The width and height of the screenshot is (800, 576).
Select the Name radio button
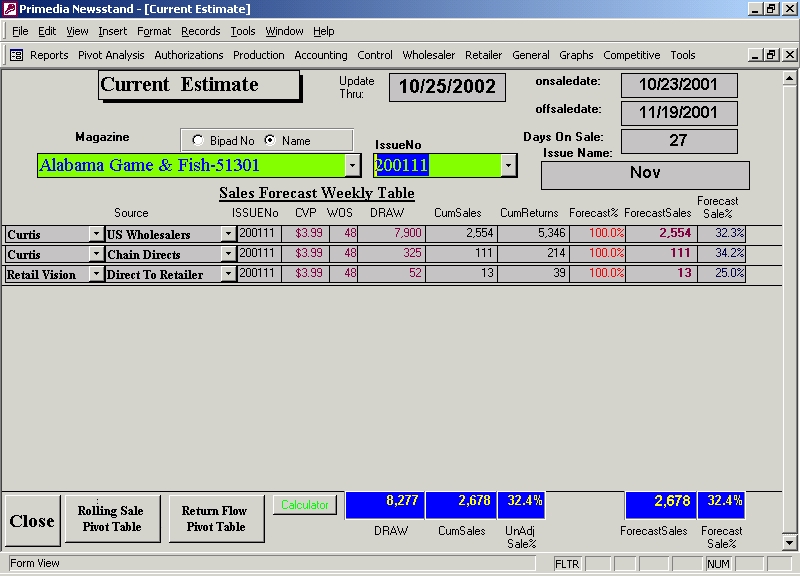[269, 141]
